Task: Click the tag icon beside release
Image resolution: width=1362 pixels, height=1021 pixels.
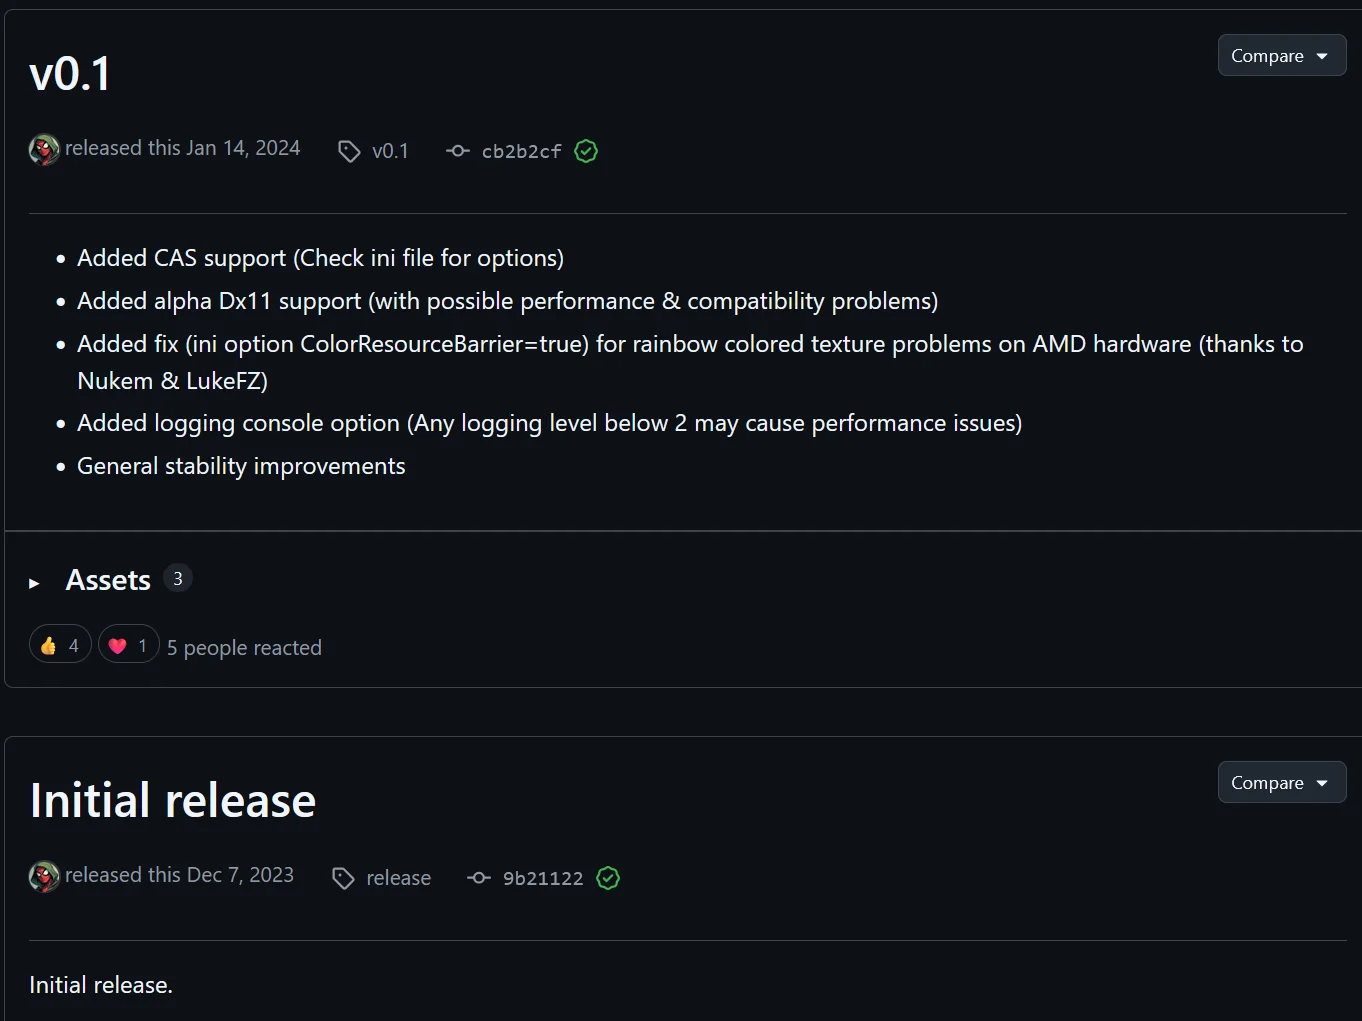Action: click(x=343, y=878)
